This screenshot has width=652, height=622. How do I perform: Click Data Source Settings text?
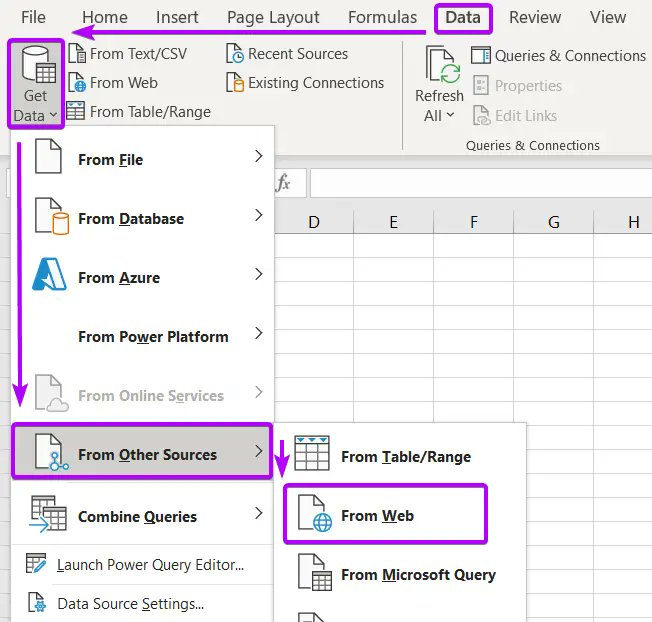pos(131,604)
